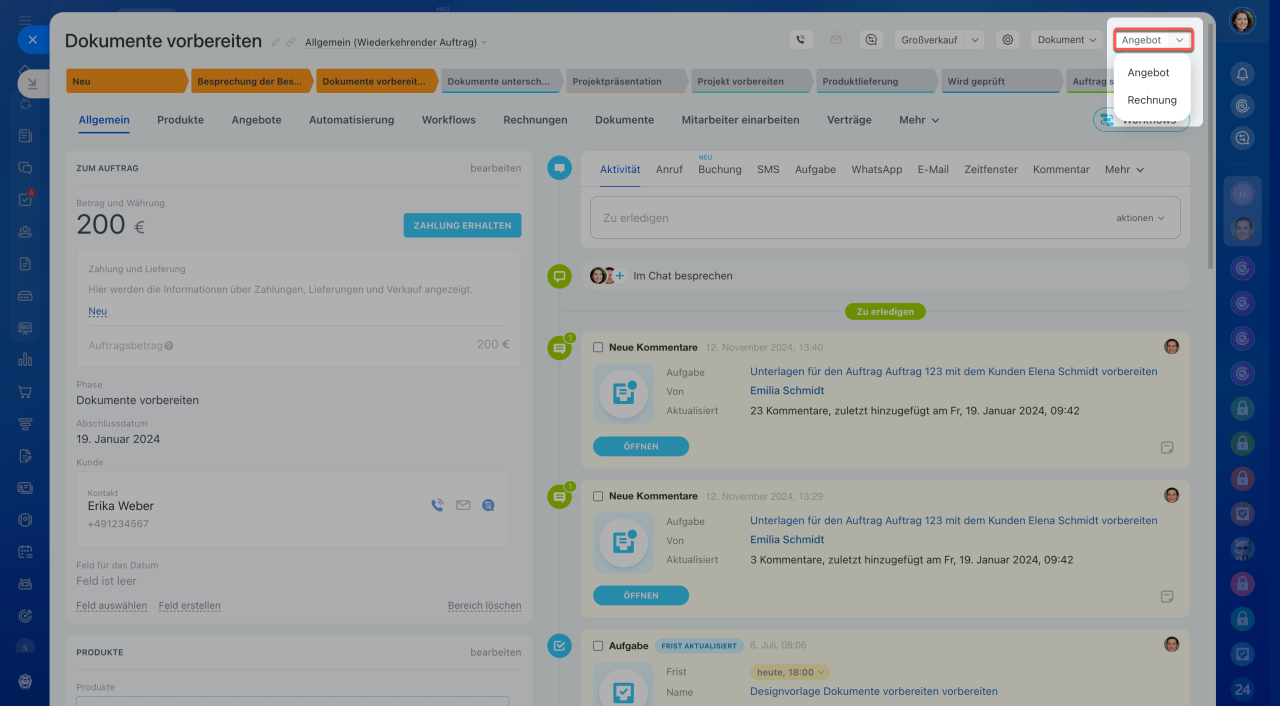Image resolution: width=1280 pixels, height=706 pixels.
Task: Click green chat icon beside Im Chat besprechen
Action: coord(559,276)
